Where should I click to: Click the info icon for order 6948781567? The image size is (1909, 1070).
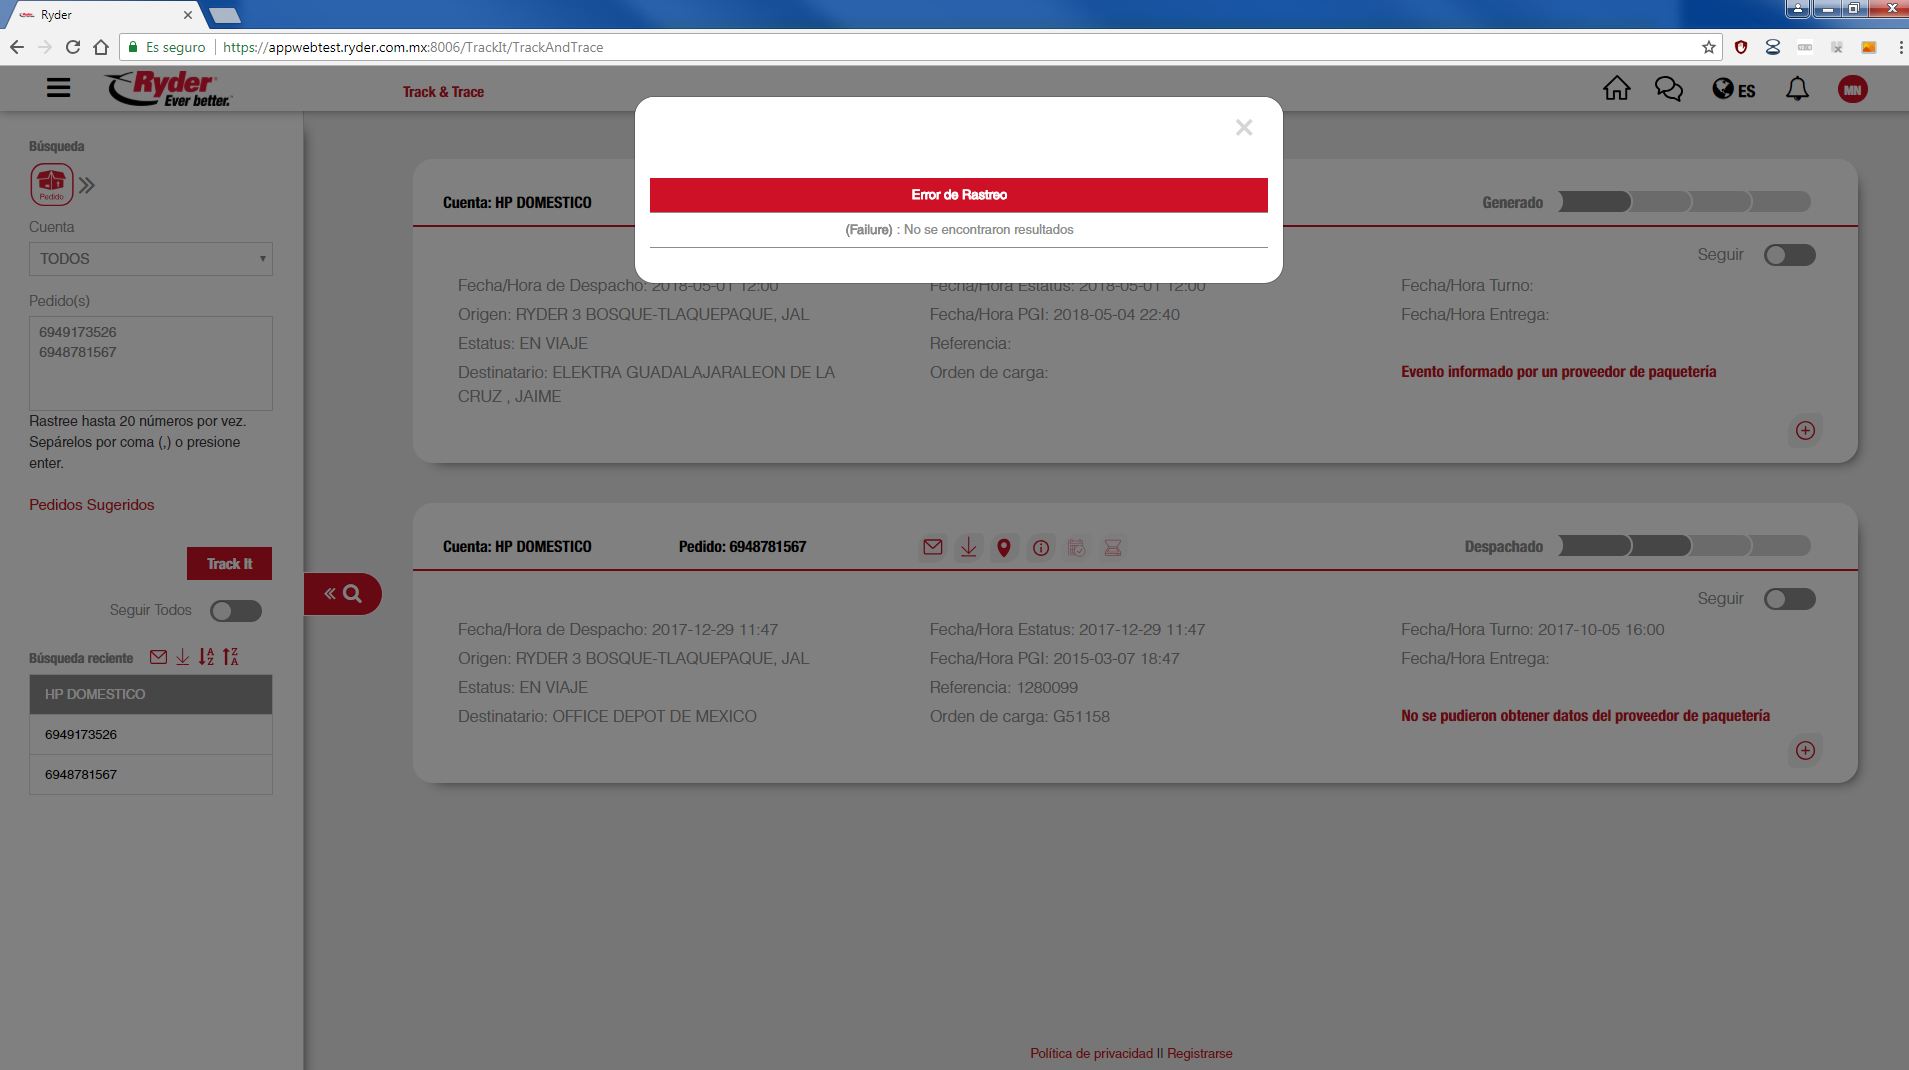click(1040, 547)
